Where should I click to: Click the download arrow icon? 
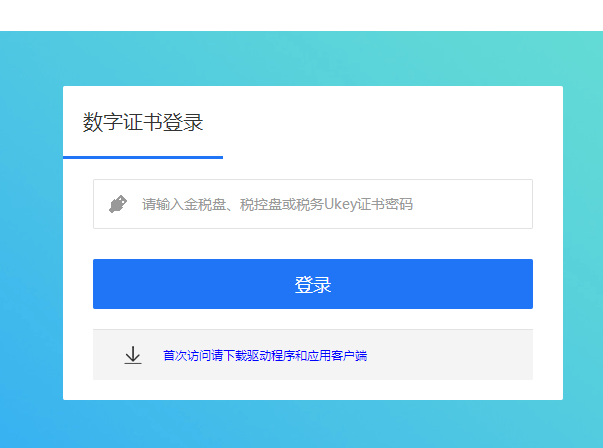(x=133, y=355)
